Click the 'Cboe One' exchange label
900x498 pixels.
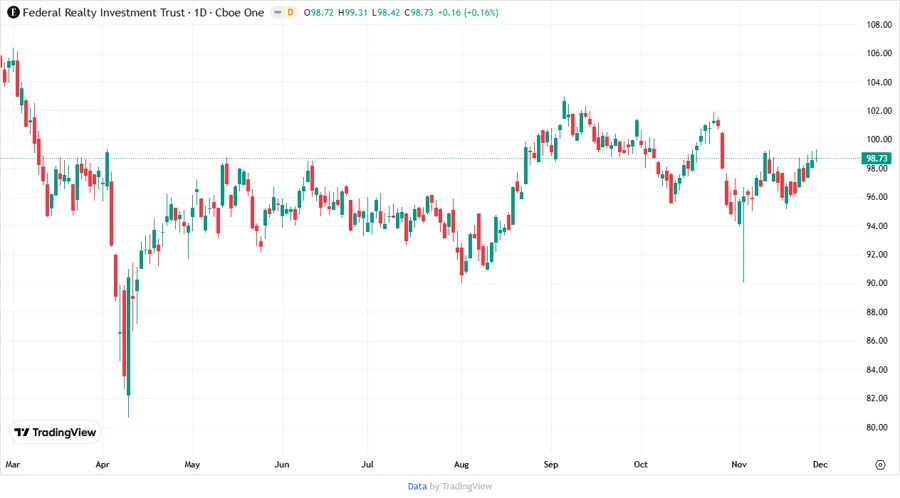tap(240, 12)
